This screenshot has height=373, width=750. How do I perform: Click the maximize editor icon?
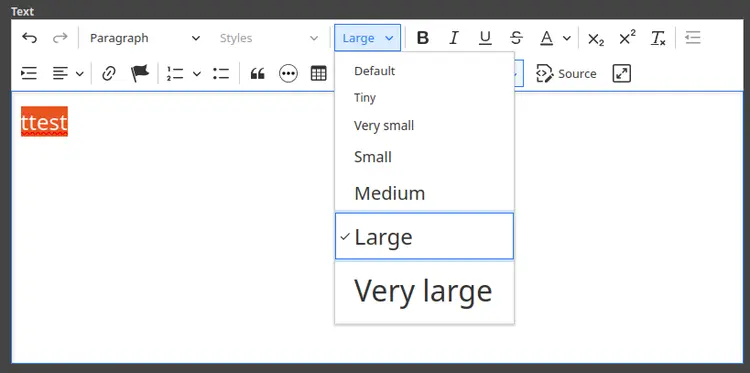point(621,74)
